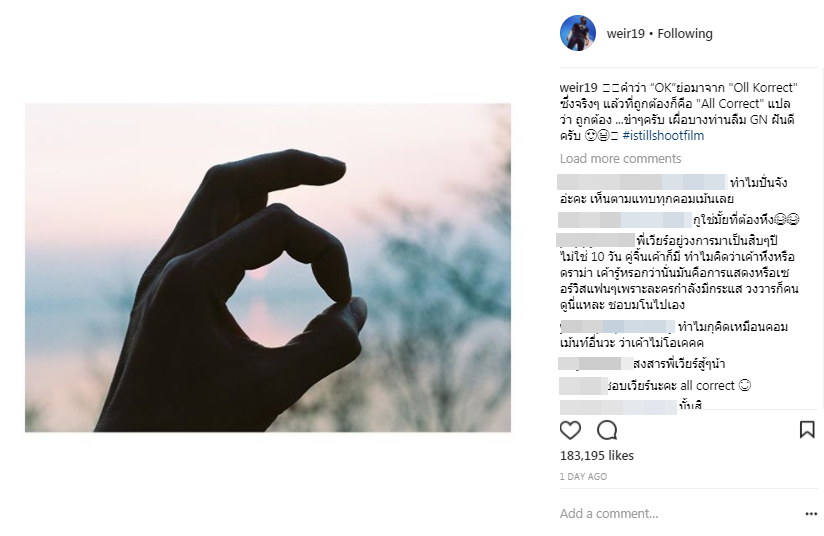View list of 183,195 likes
The image size is (824, 536).
[596, 456]
